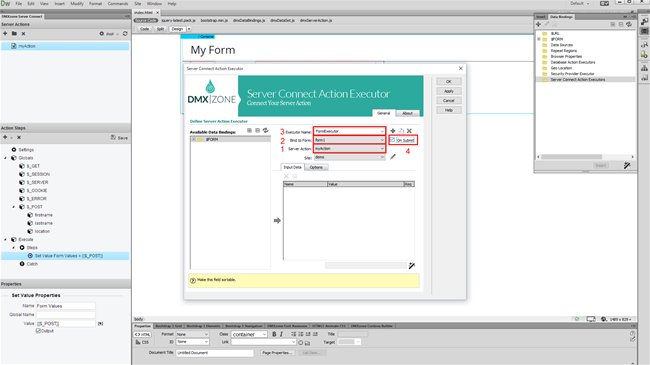Collapse the Globals node

pos(5,158)
